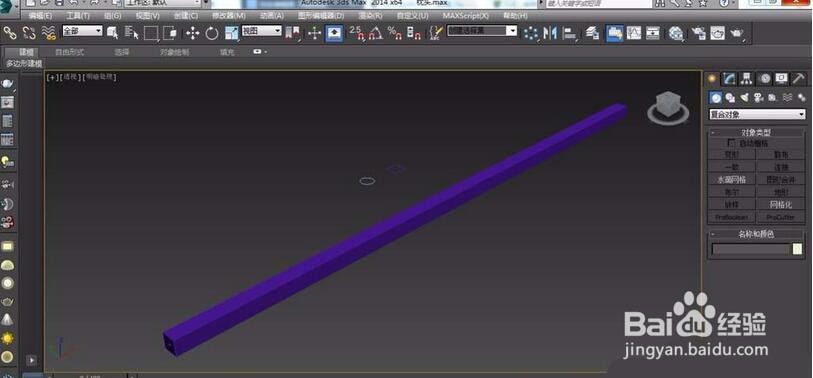This screenshot has width=813, height=378.
Task: Switch to the 建模 ribbon tab
Action: pyautogui.click(x=26, y=52)
